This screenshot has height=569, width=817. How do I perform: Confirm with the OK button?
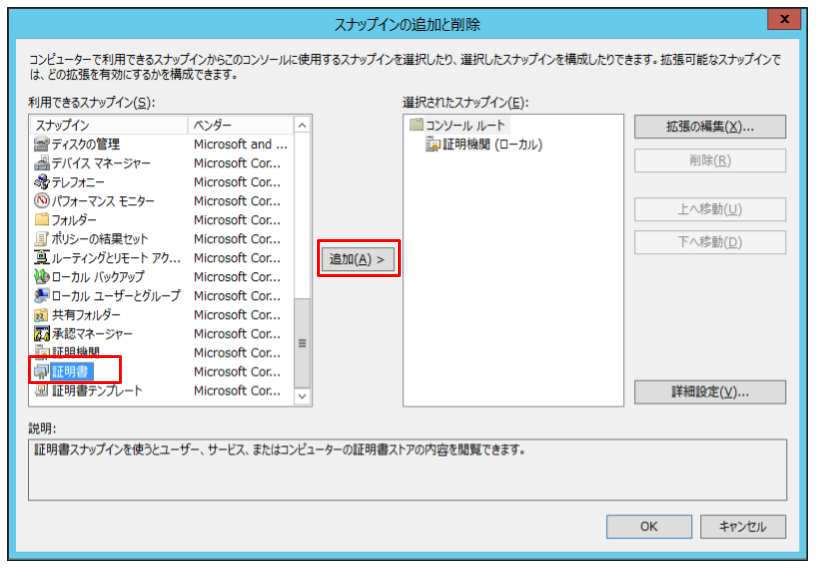pos(649,526)
